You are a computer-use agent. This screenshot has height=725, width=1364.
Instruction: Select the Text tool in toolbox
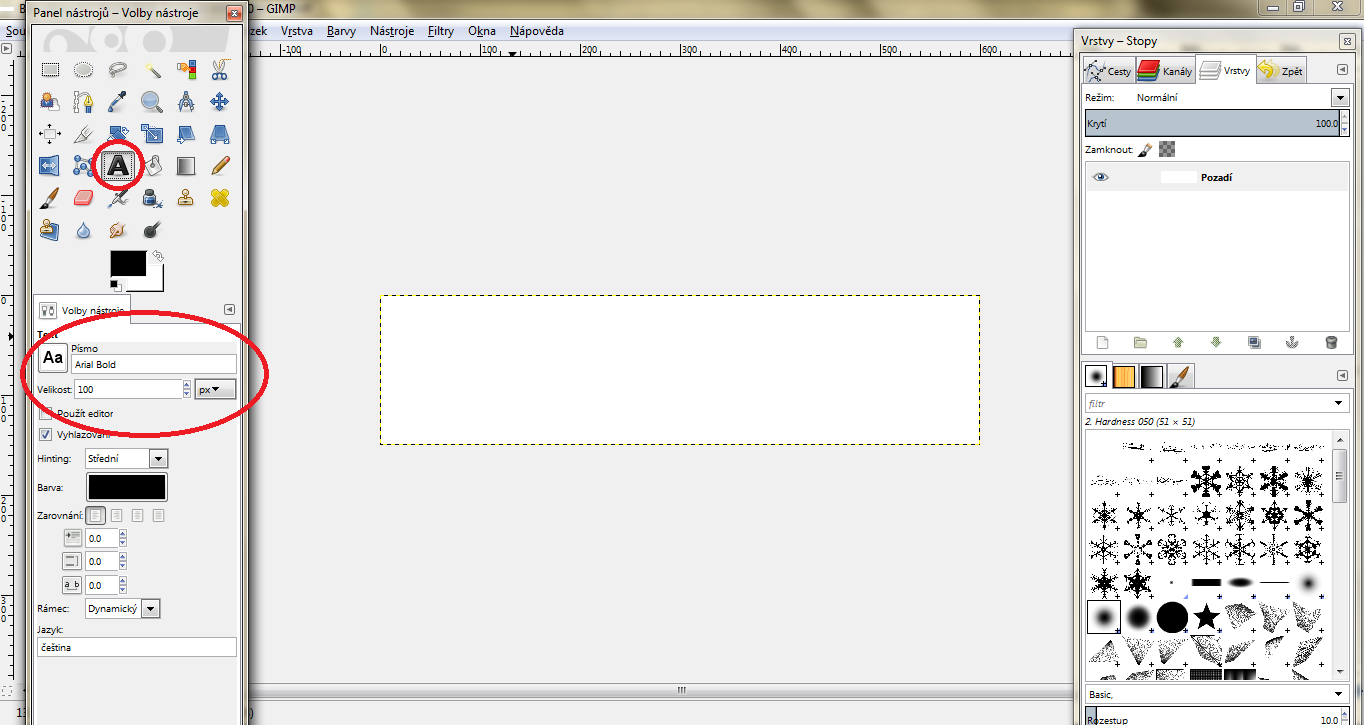118,166
